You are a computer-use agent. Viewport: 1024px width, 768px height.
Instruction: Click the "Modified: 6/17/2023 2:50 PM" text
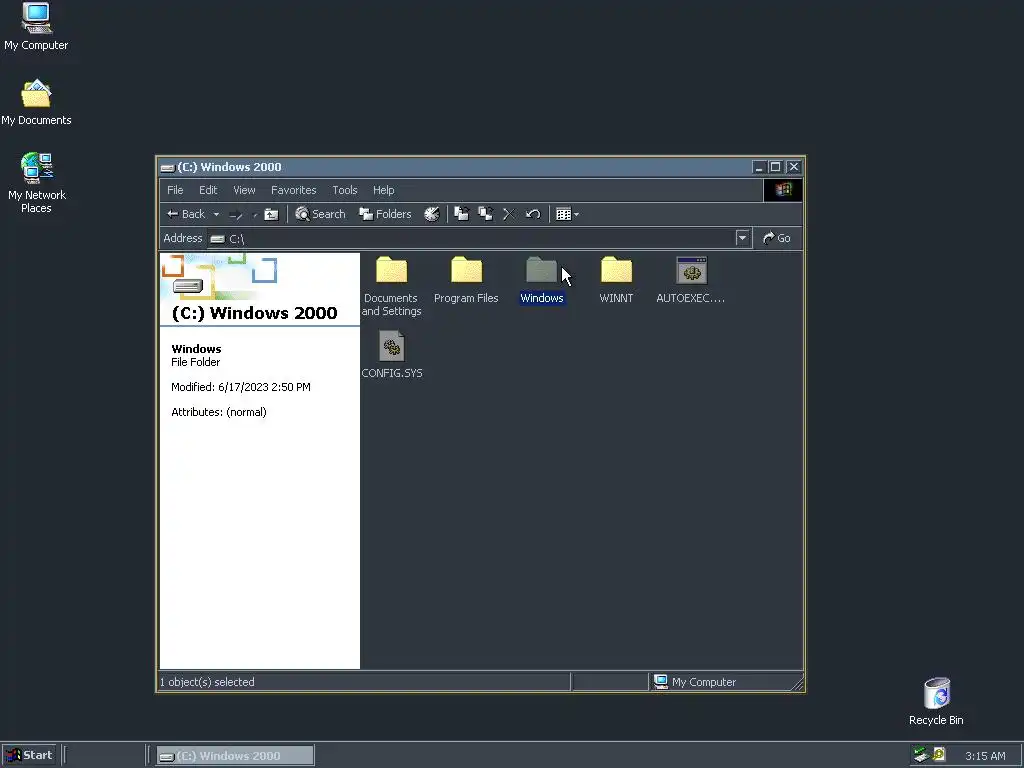pos(241,387)
